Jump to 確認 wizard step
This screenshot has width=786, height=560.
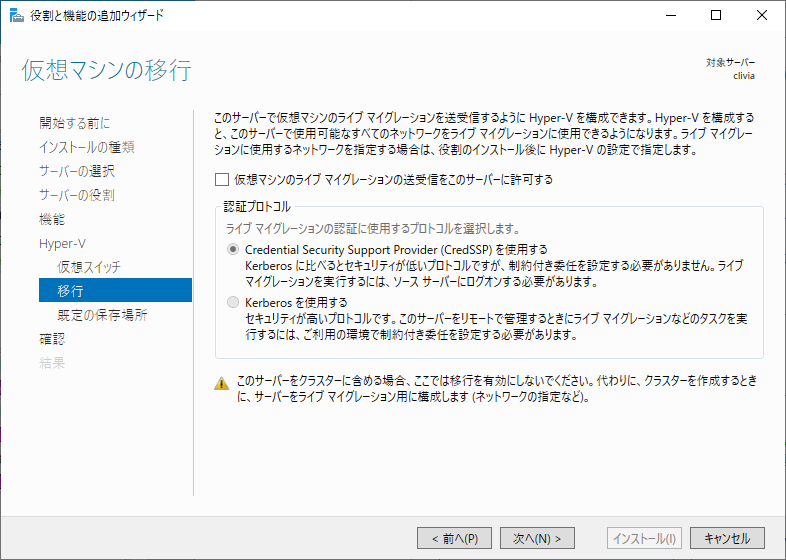click(52, 339)
